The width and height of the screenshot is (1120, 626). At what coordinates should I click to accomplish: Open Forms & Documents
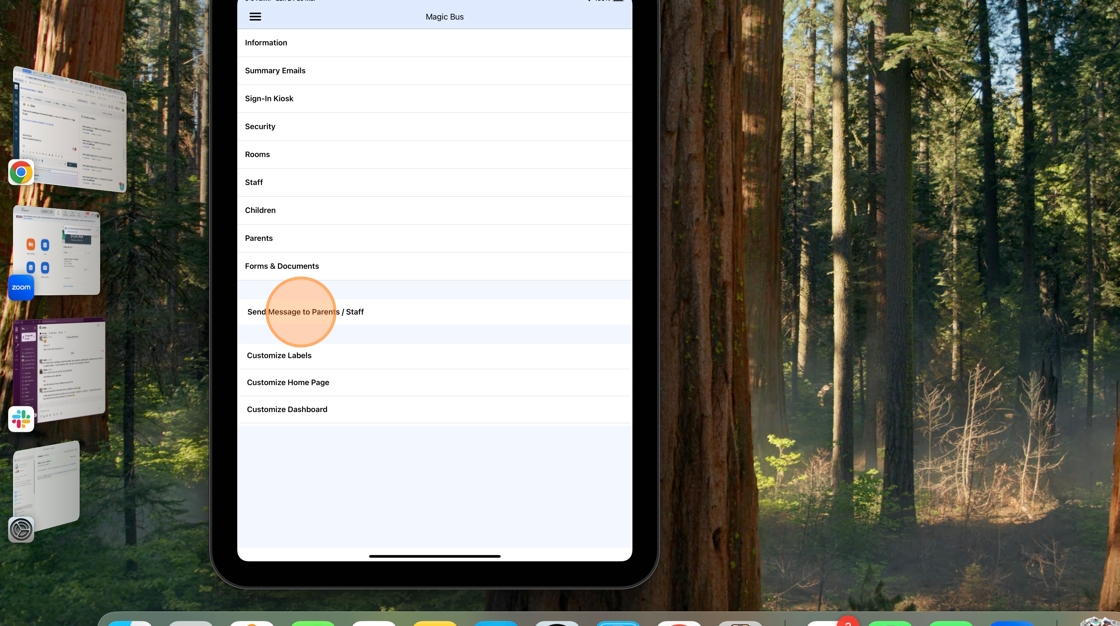(434, 266)
